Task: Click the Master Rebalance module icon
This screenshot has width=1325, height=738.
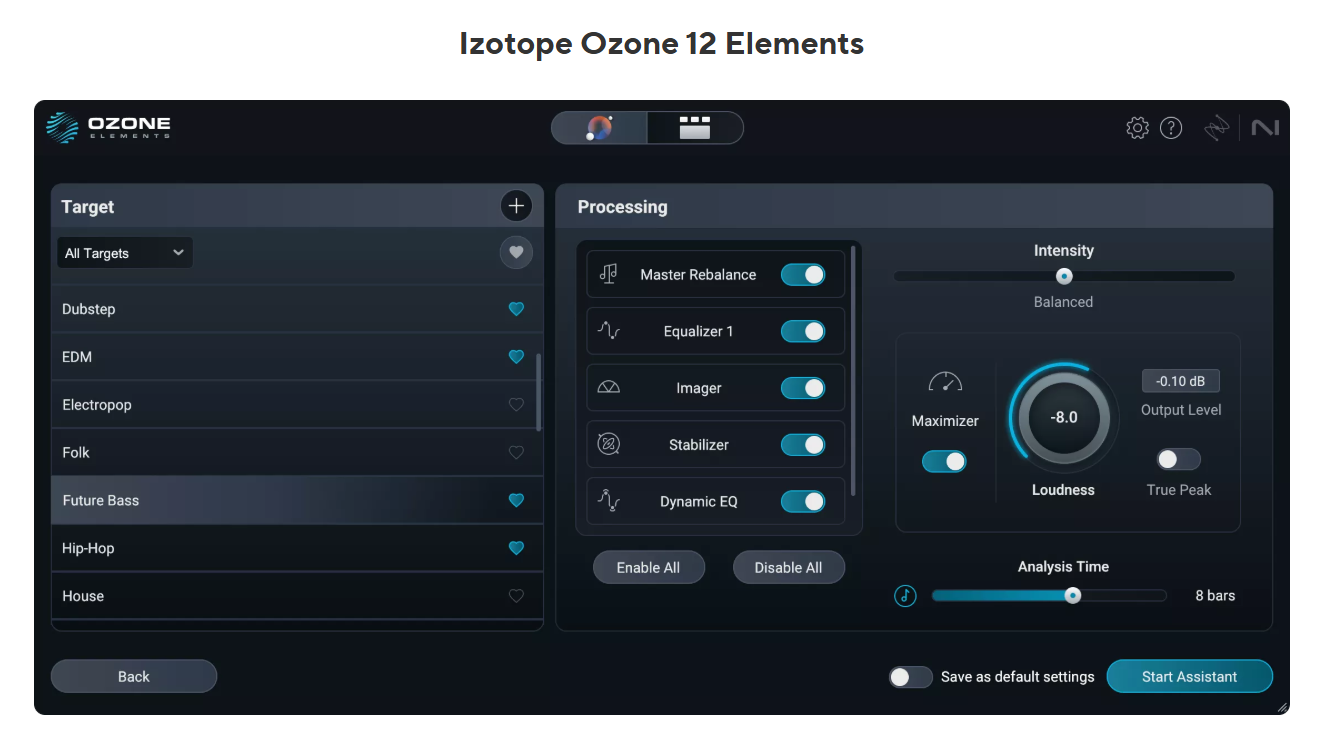Action: [x=608, y=274]
